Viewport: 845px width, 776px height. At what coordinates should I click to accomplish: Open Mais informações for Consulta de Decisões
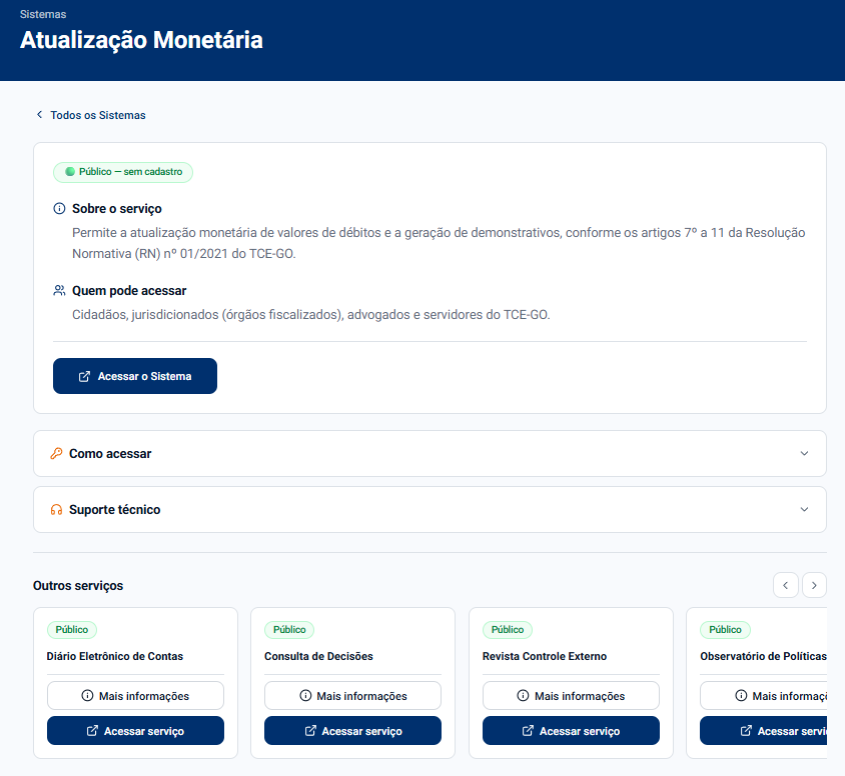352,696
